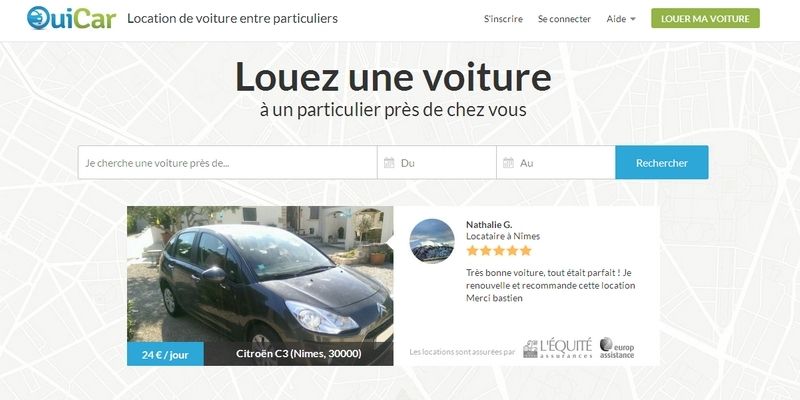
Task: Click the Europ Assistance logo
Action: (617, 348)
